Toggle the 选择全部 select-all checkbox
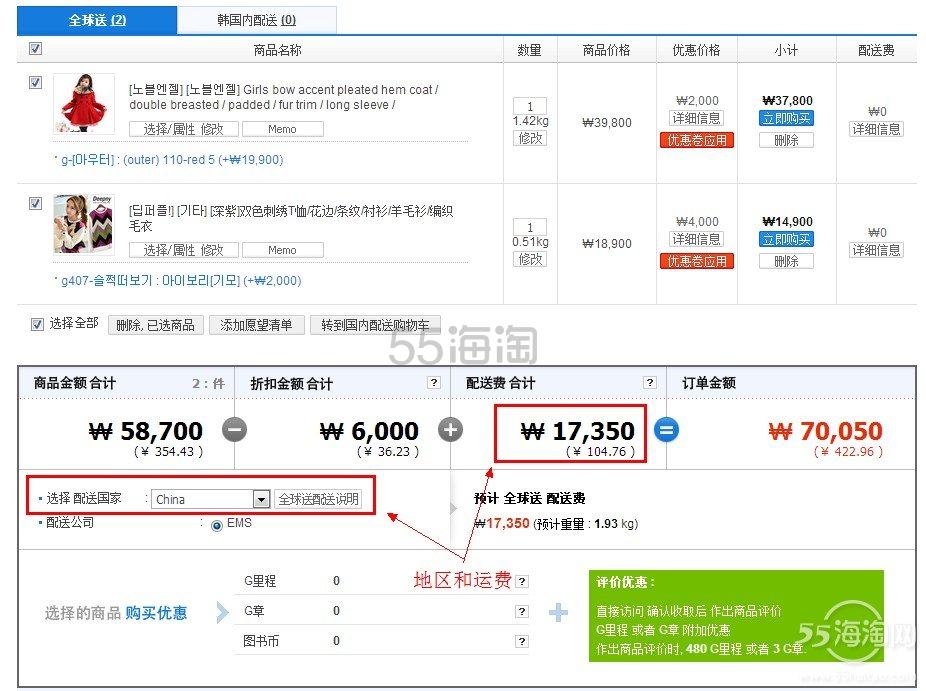926x691 pixels. pos(37,324)
